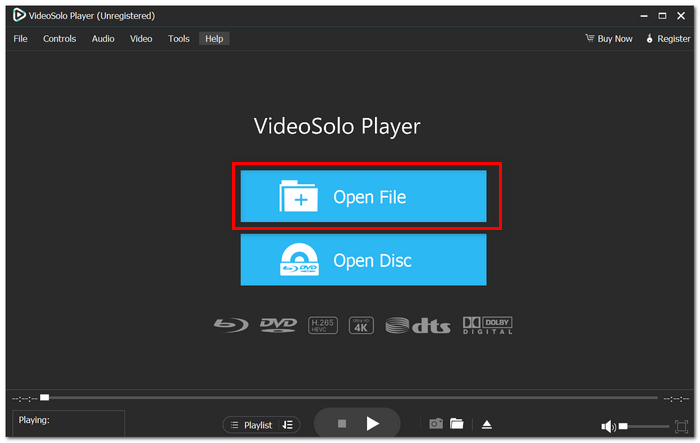Click the Register key icon
Screen dimensions: 700x443
(x=650, y=38)
